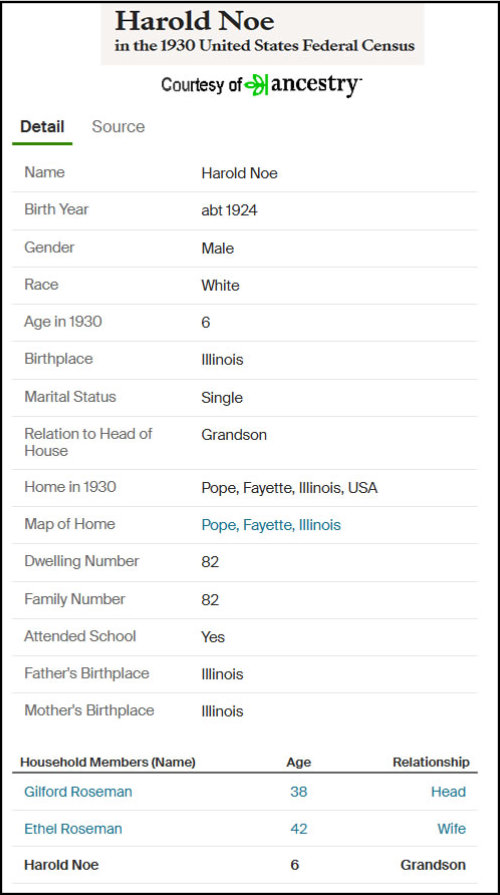Click Gilford Roseman's age 38
Viewport: 500px width, 895px height.
[299, 792]
